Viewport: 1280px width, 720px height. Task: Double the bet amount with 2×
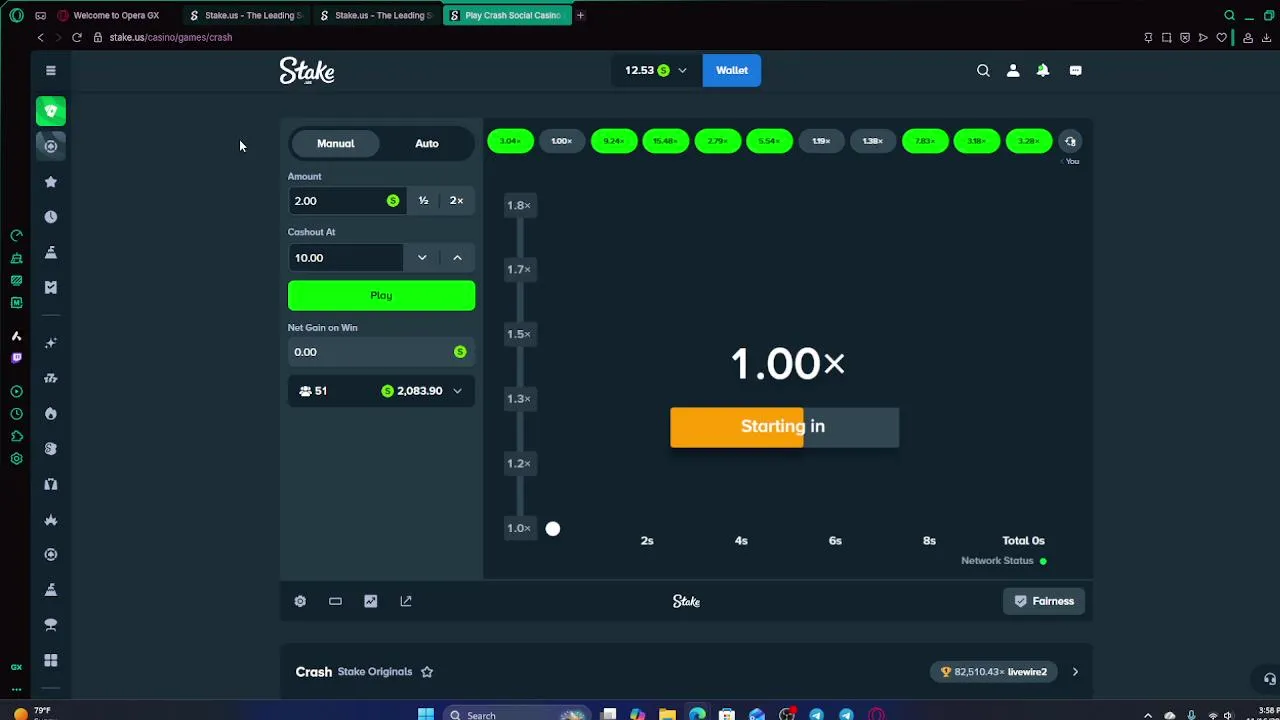tap(457, 201)
